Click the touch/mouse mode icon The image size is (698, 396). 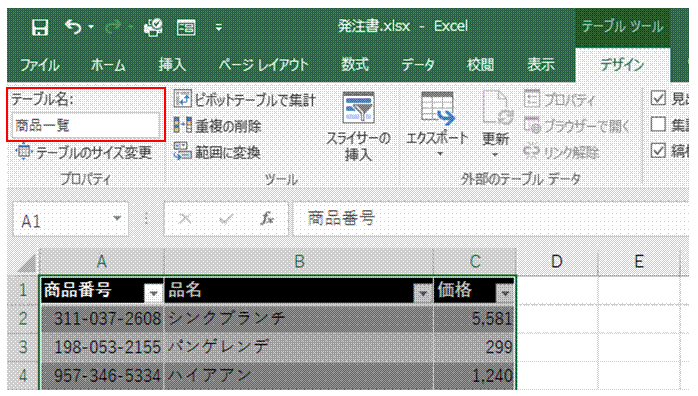(154, 27)
